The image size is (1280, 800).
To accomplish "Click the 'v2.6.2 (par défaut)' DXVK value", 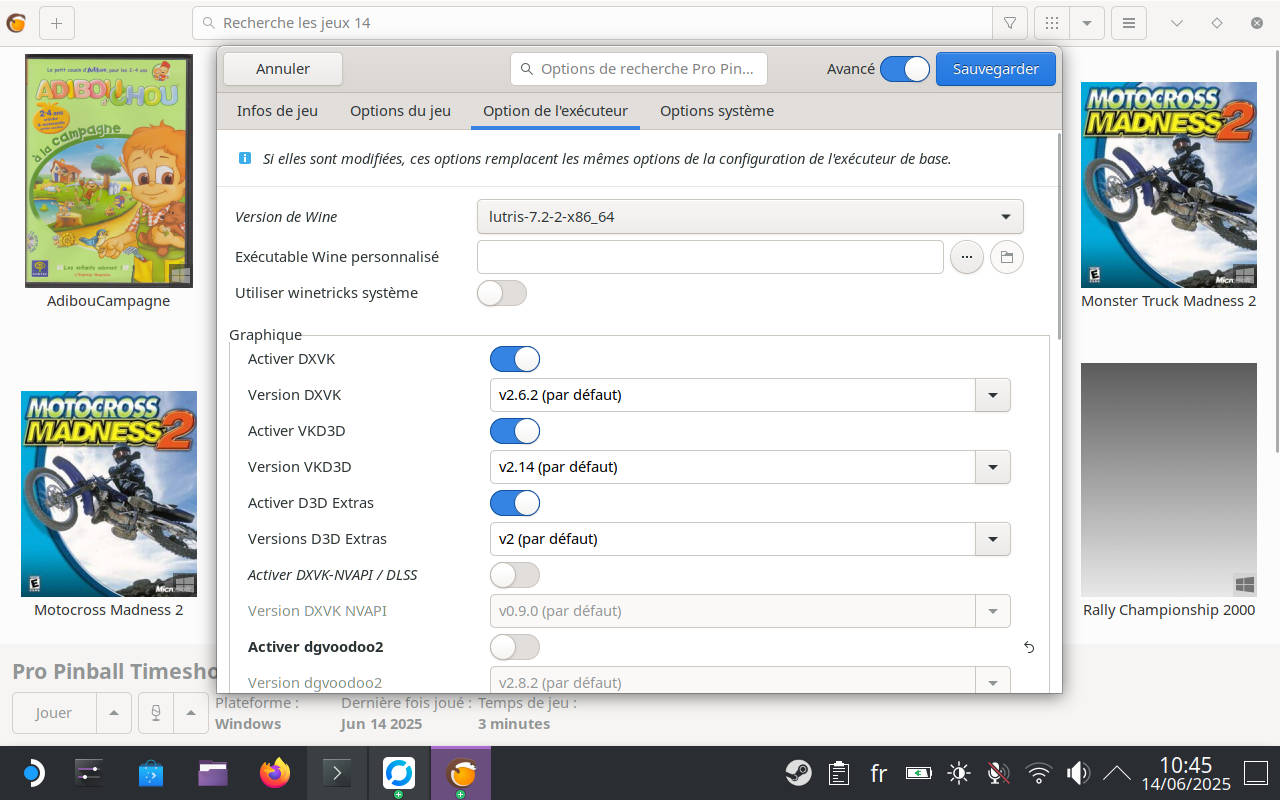I will tap(560, 395).
